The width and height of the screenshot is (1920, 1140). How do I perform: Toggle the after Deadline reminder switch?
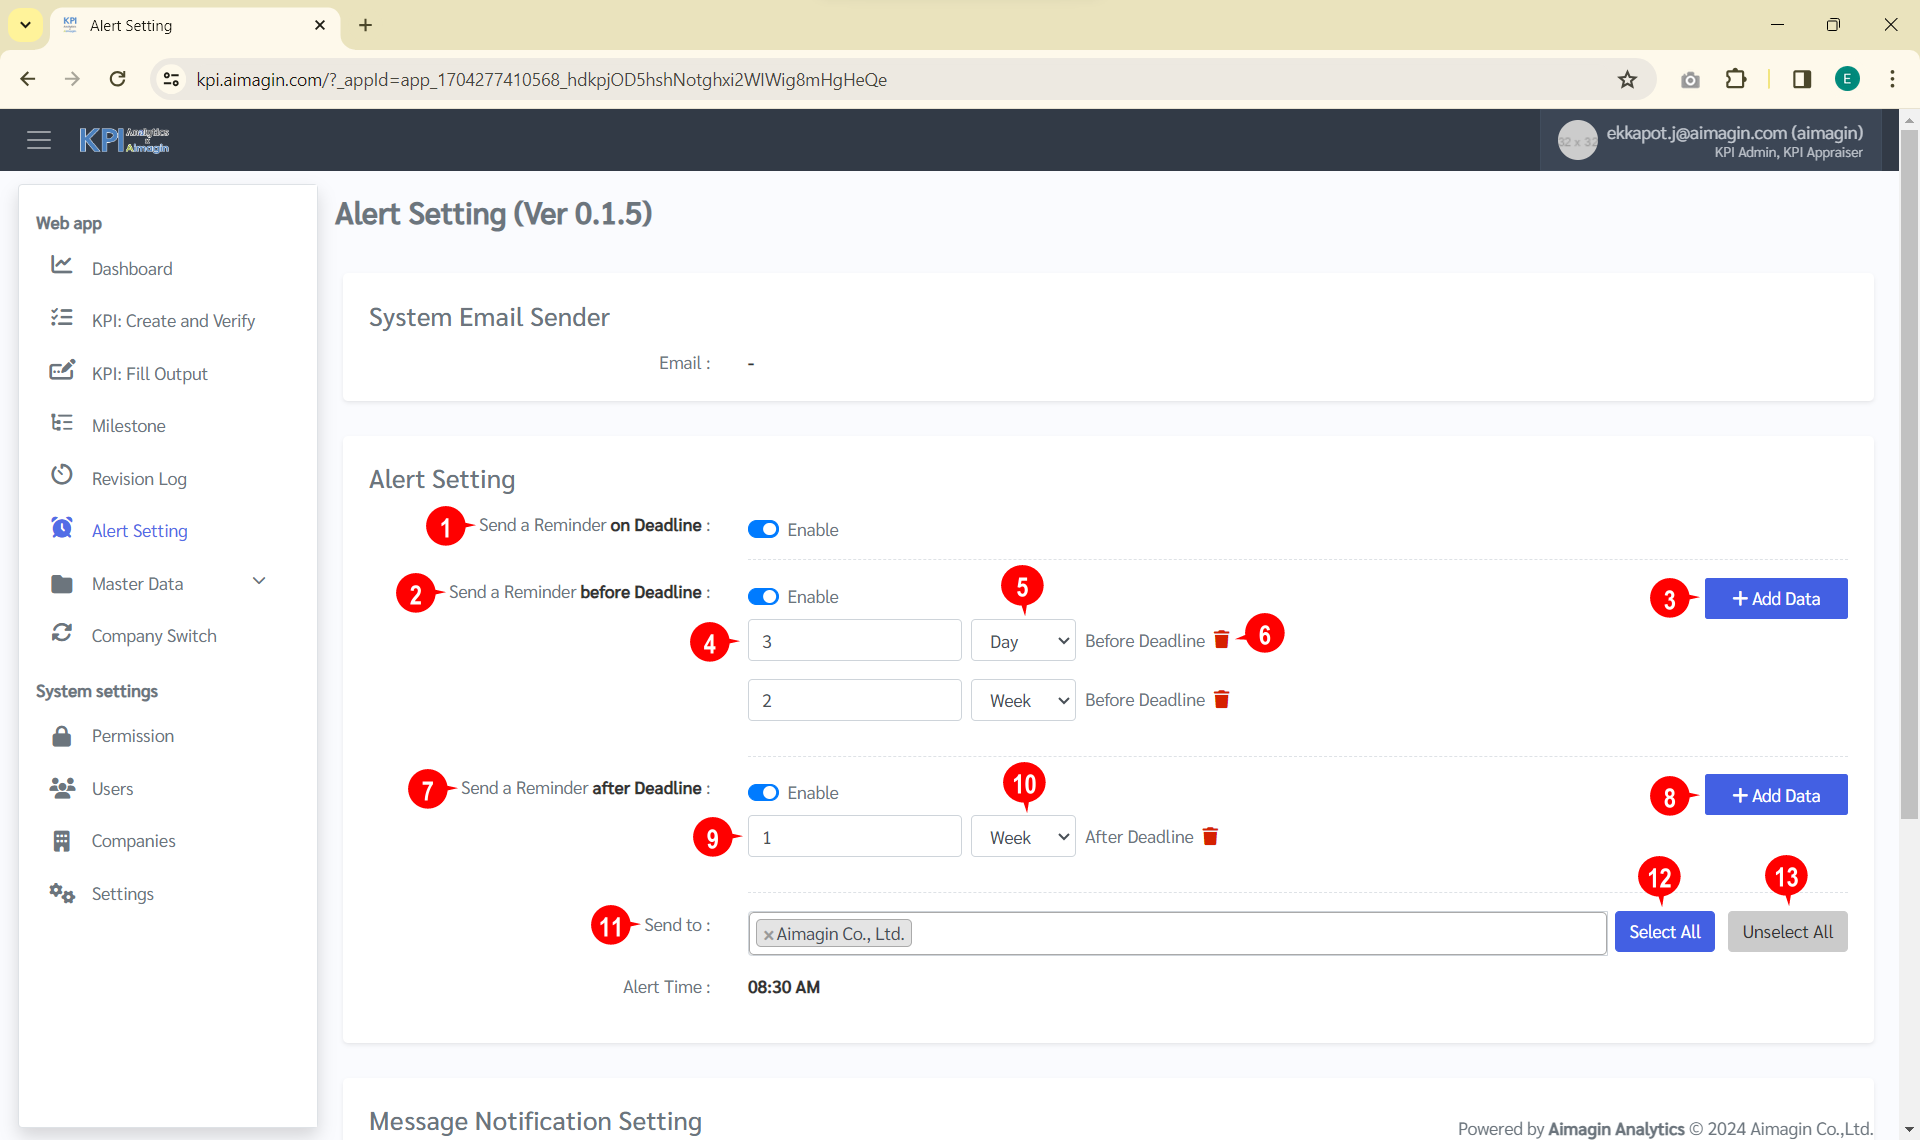click(x=763, y=792)
